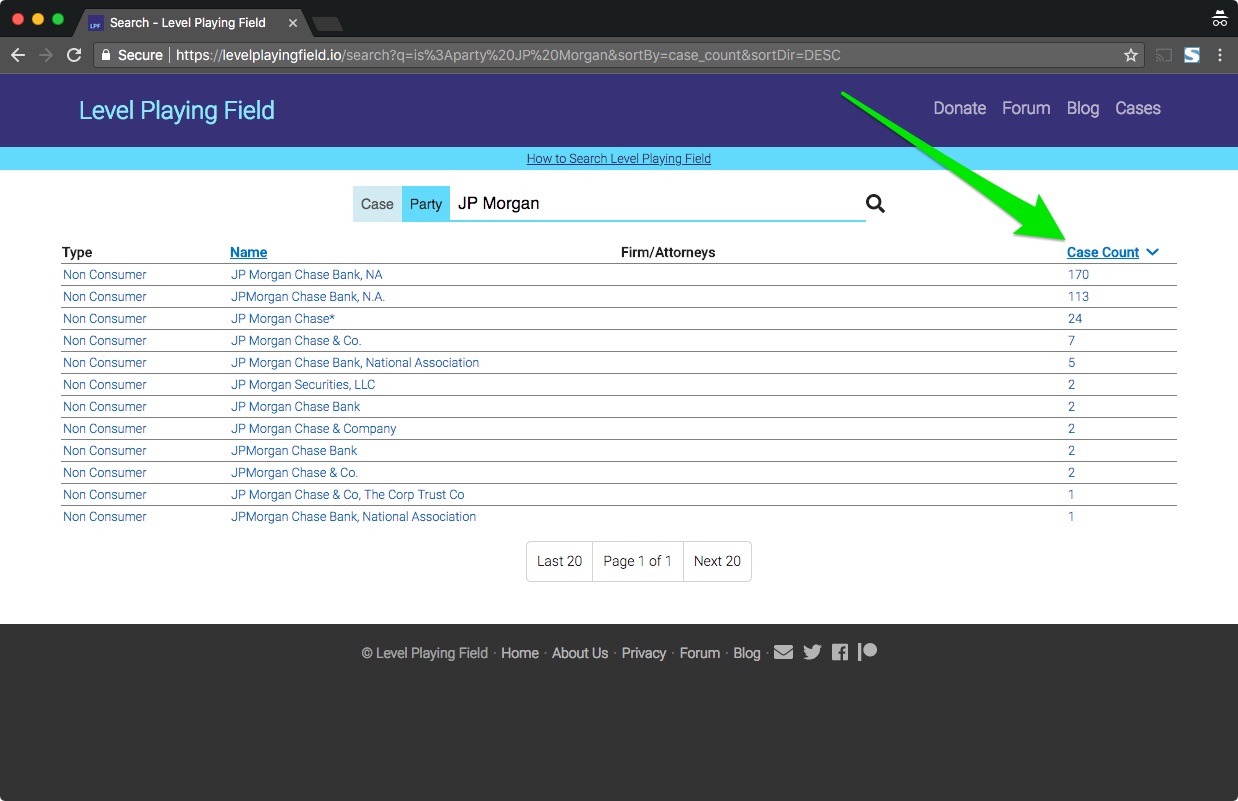Screen dimensions: 1238x801
Task: Click Non Consumer in JP Morgan Securities row
Action: tap(105, 384)
